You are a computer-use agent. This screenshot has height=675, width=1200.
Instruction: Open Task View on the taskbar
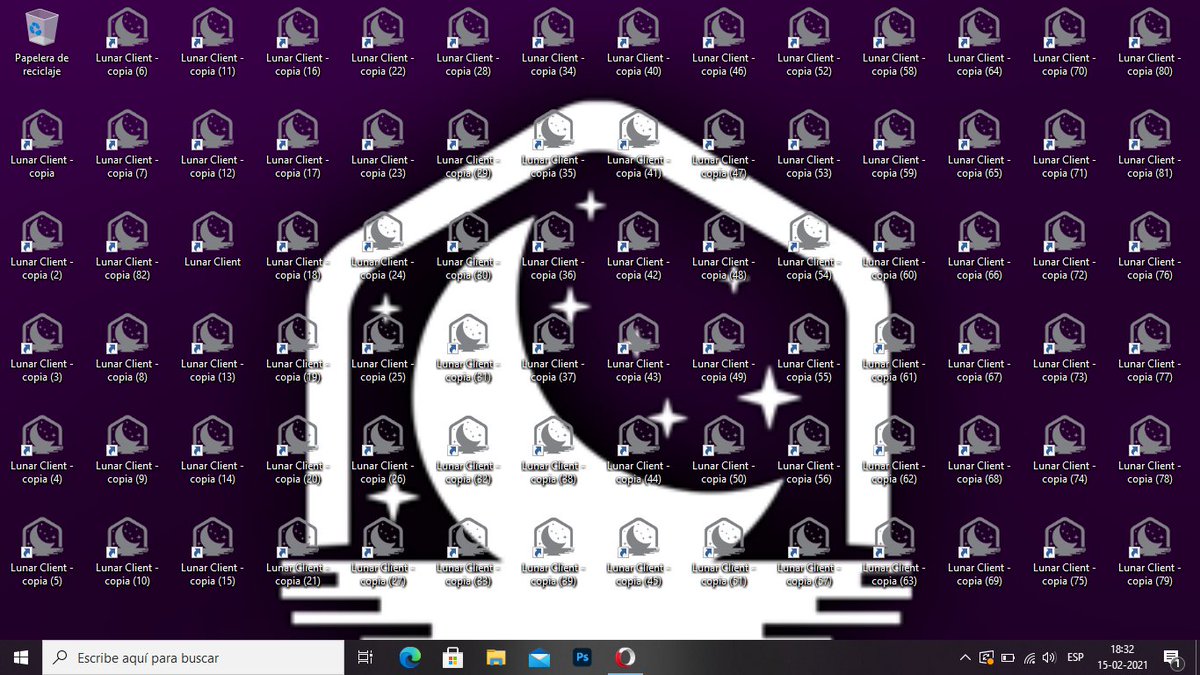(365, 657)
